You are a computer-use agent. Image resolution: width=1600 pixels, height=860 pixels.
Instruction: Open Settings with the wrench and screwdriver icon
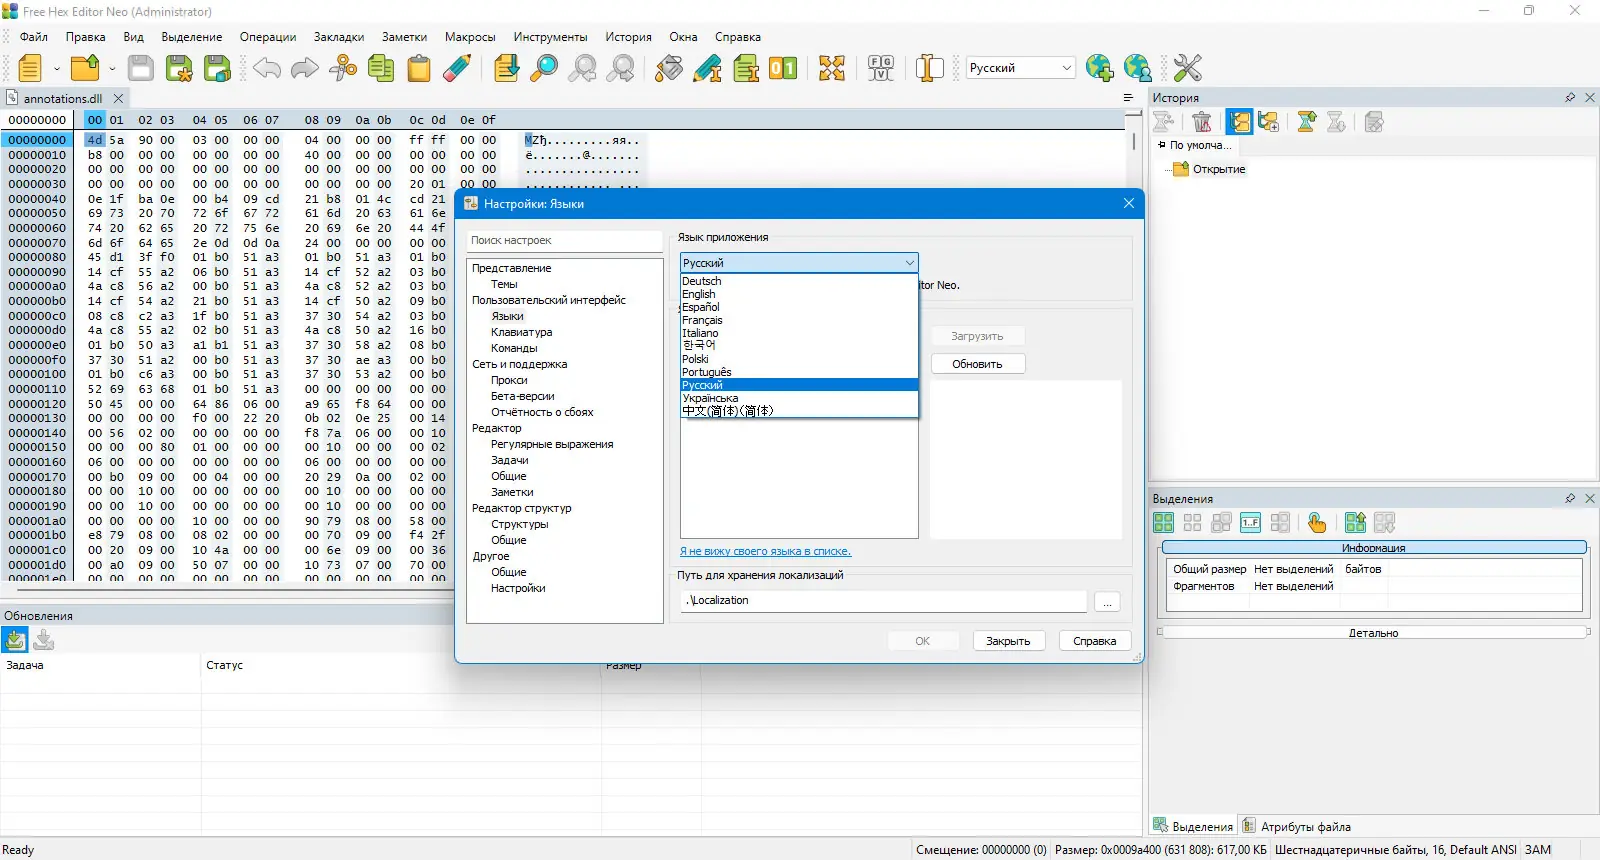point(1188,68)
